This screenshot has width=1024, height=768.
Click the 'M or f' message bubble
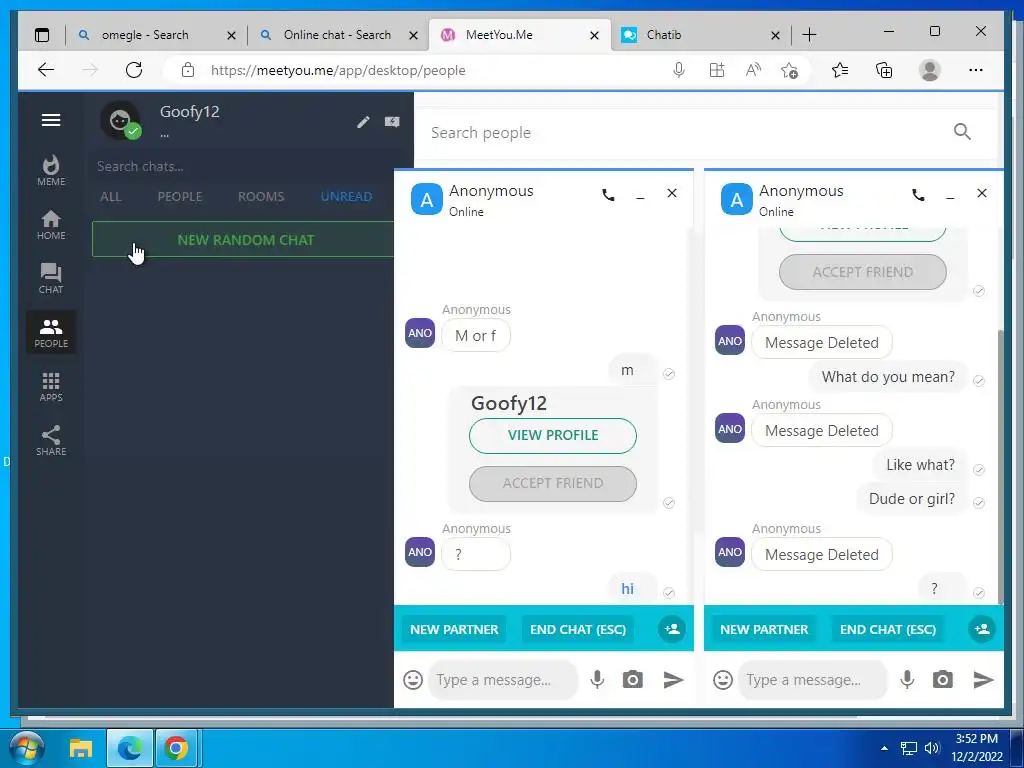475,336
